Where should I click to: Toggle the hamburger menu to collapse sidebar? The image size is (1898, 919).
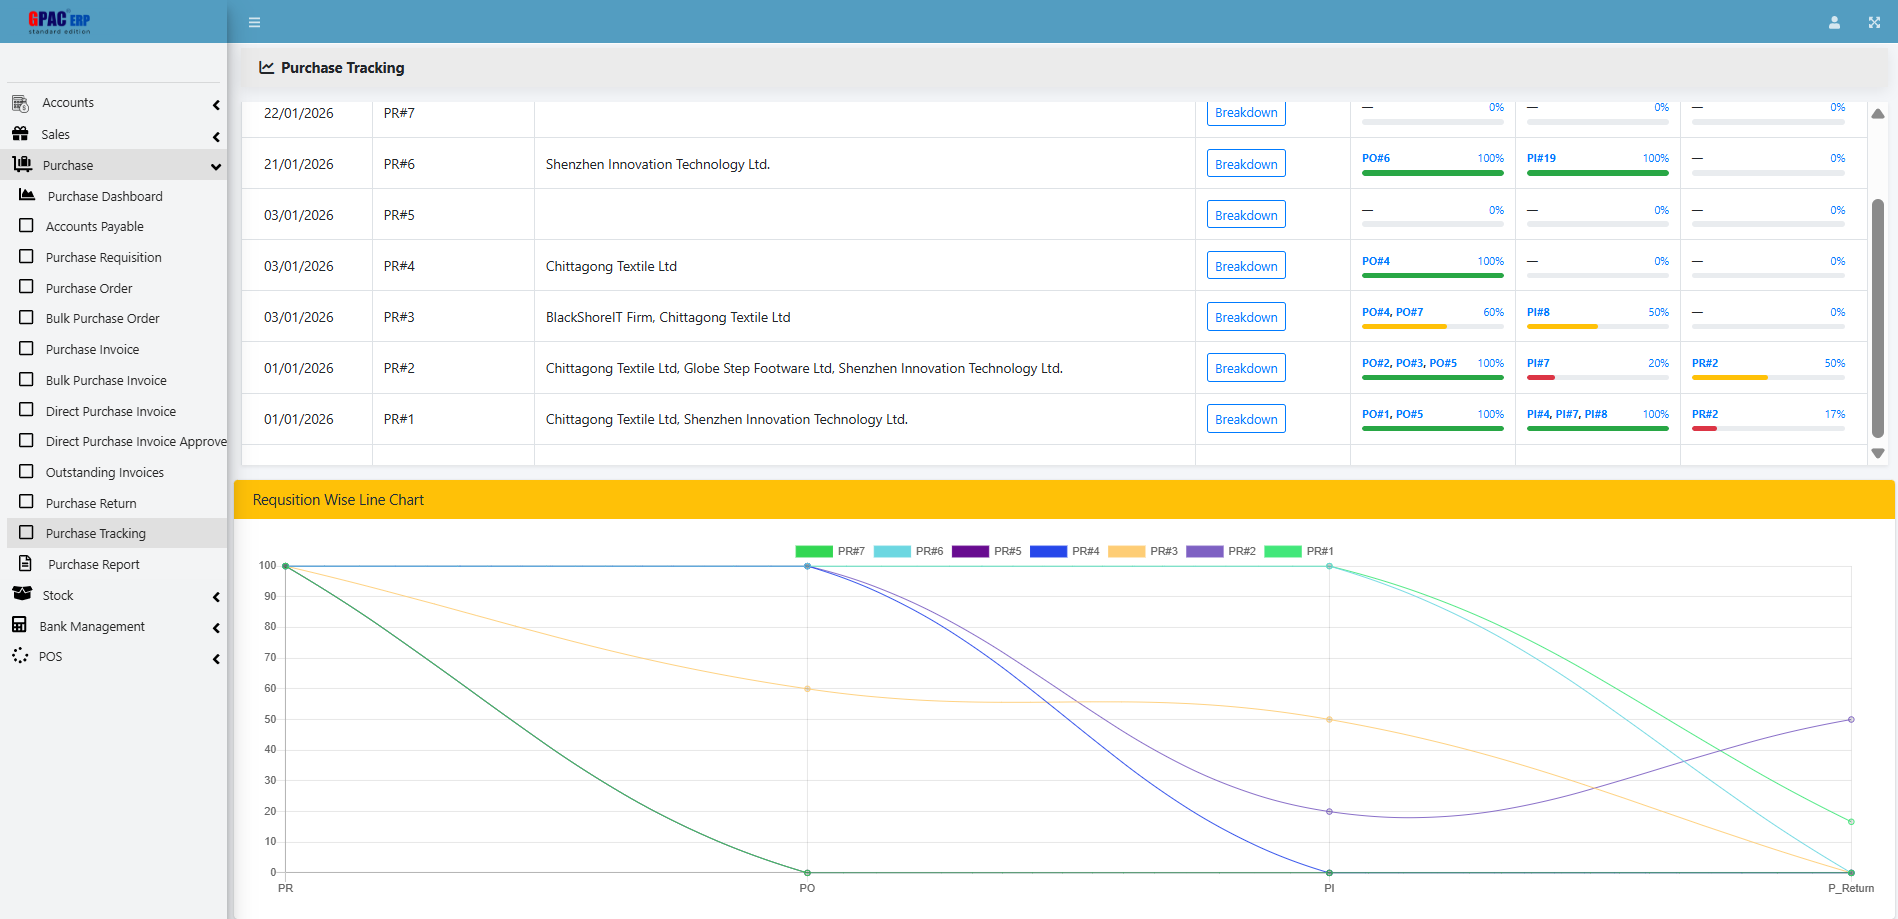click(x=254, y=21)
